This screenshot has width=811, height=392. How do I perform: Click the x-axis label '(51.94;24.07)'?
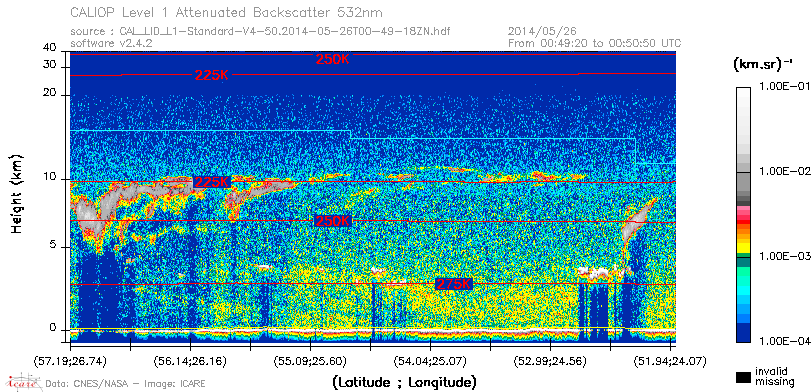coord(670,361)
